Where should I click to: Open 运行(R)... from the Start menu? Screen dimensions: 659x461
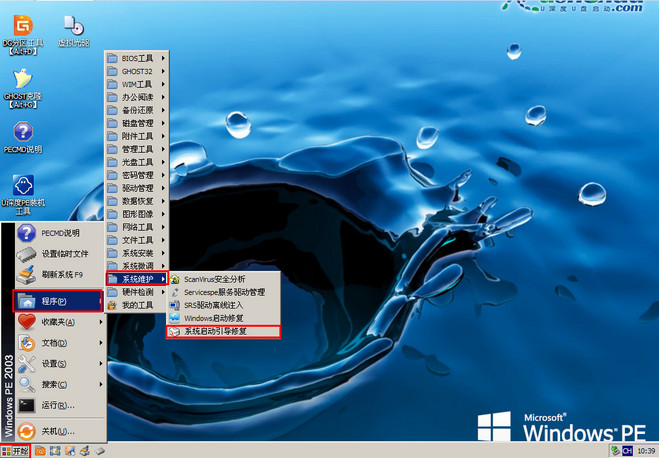coord(60,405)
